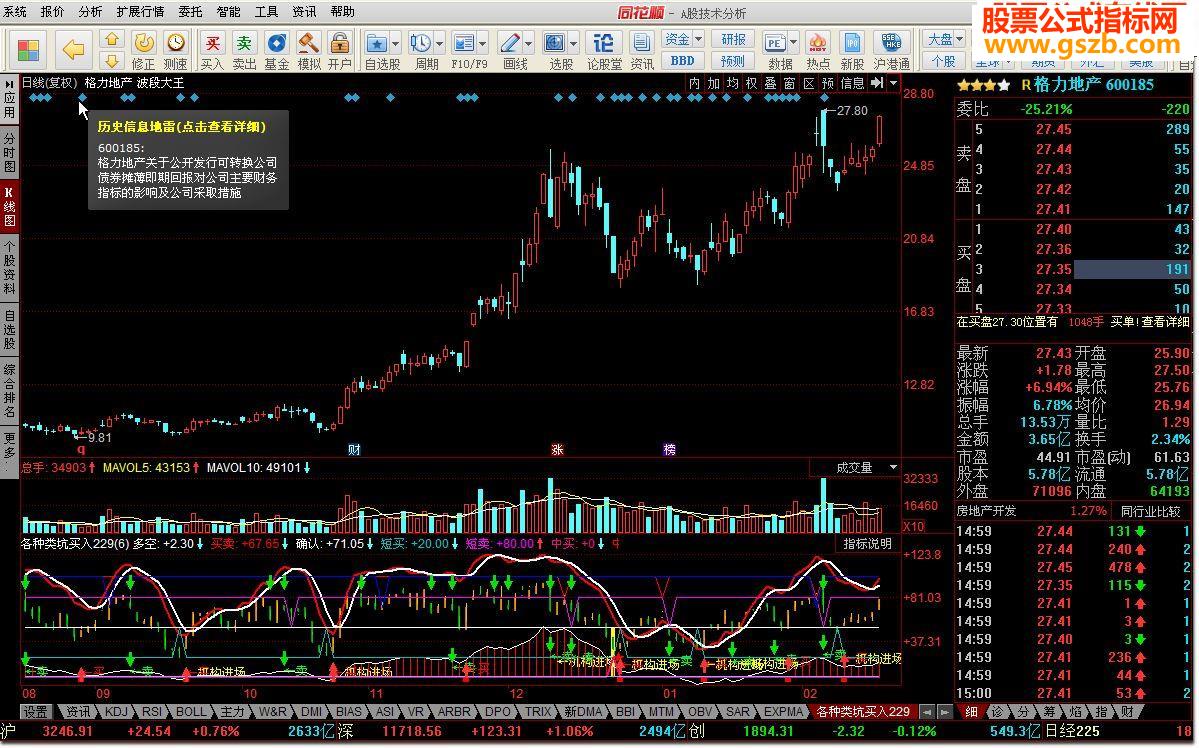Open the 扩展行情 menu
The width and height of the screenshot is (1199, 748).
tap(140, 11)
